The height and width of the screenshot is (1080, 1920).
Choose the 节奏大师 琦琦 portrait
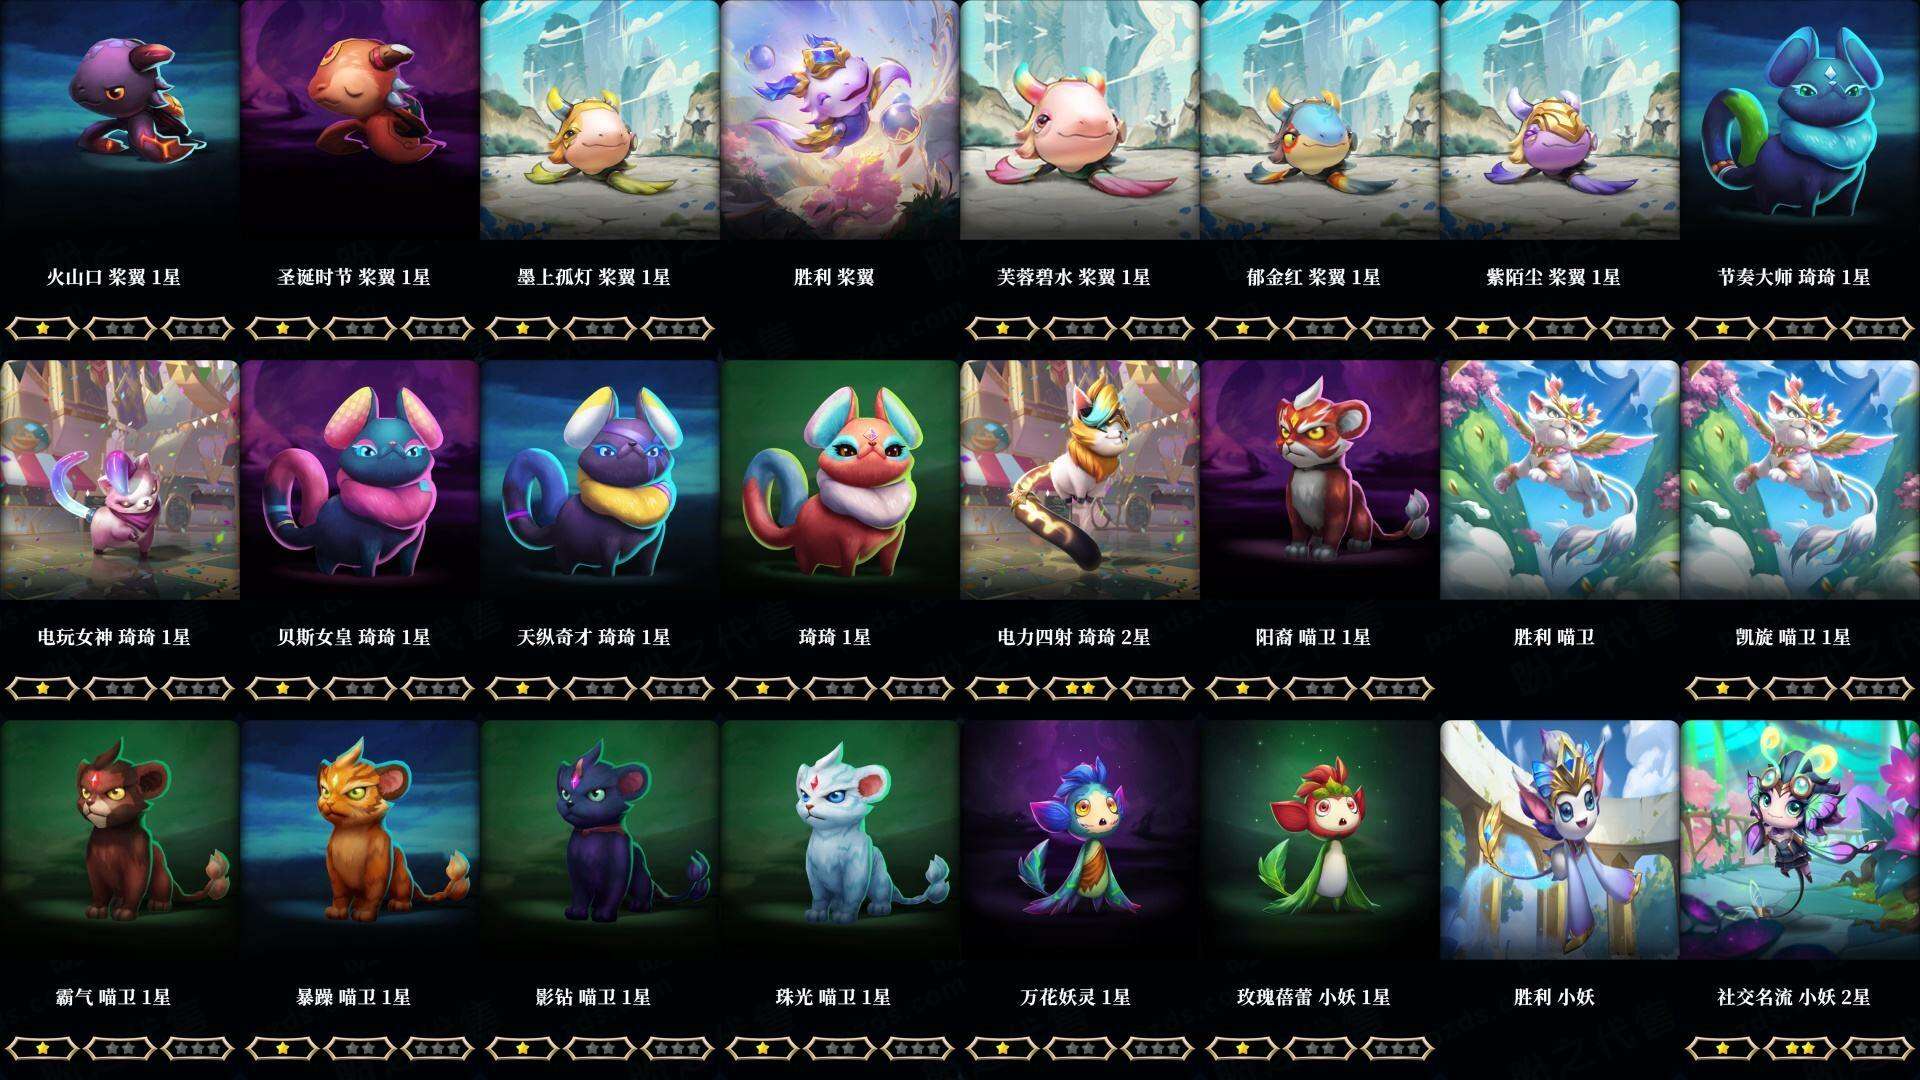[x=1799, y=120]
